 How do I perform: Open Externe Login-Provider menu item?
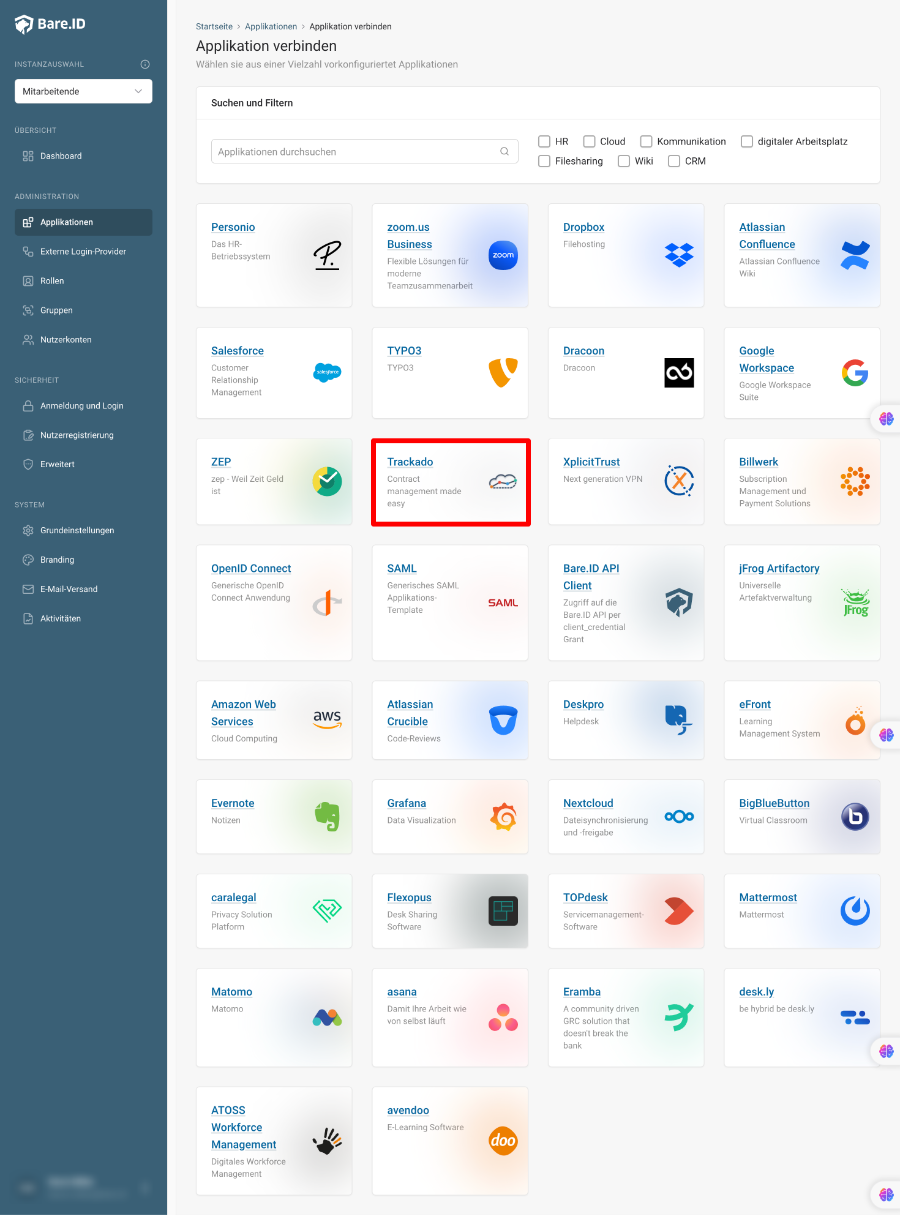pos(83,251)
